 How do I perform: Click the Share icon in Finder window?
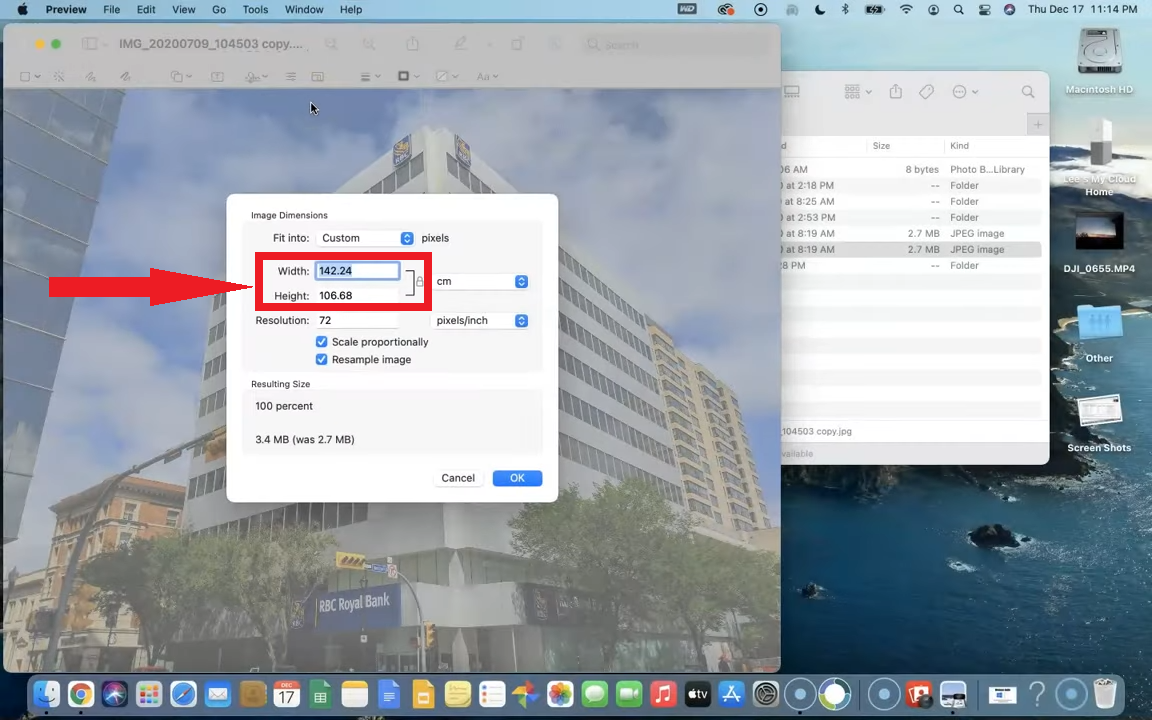[895, 92]
